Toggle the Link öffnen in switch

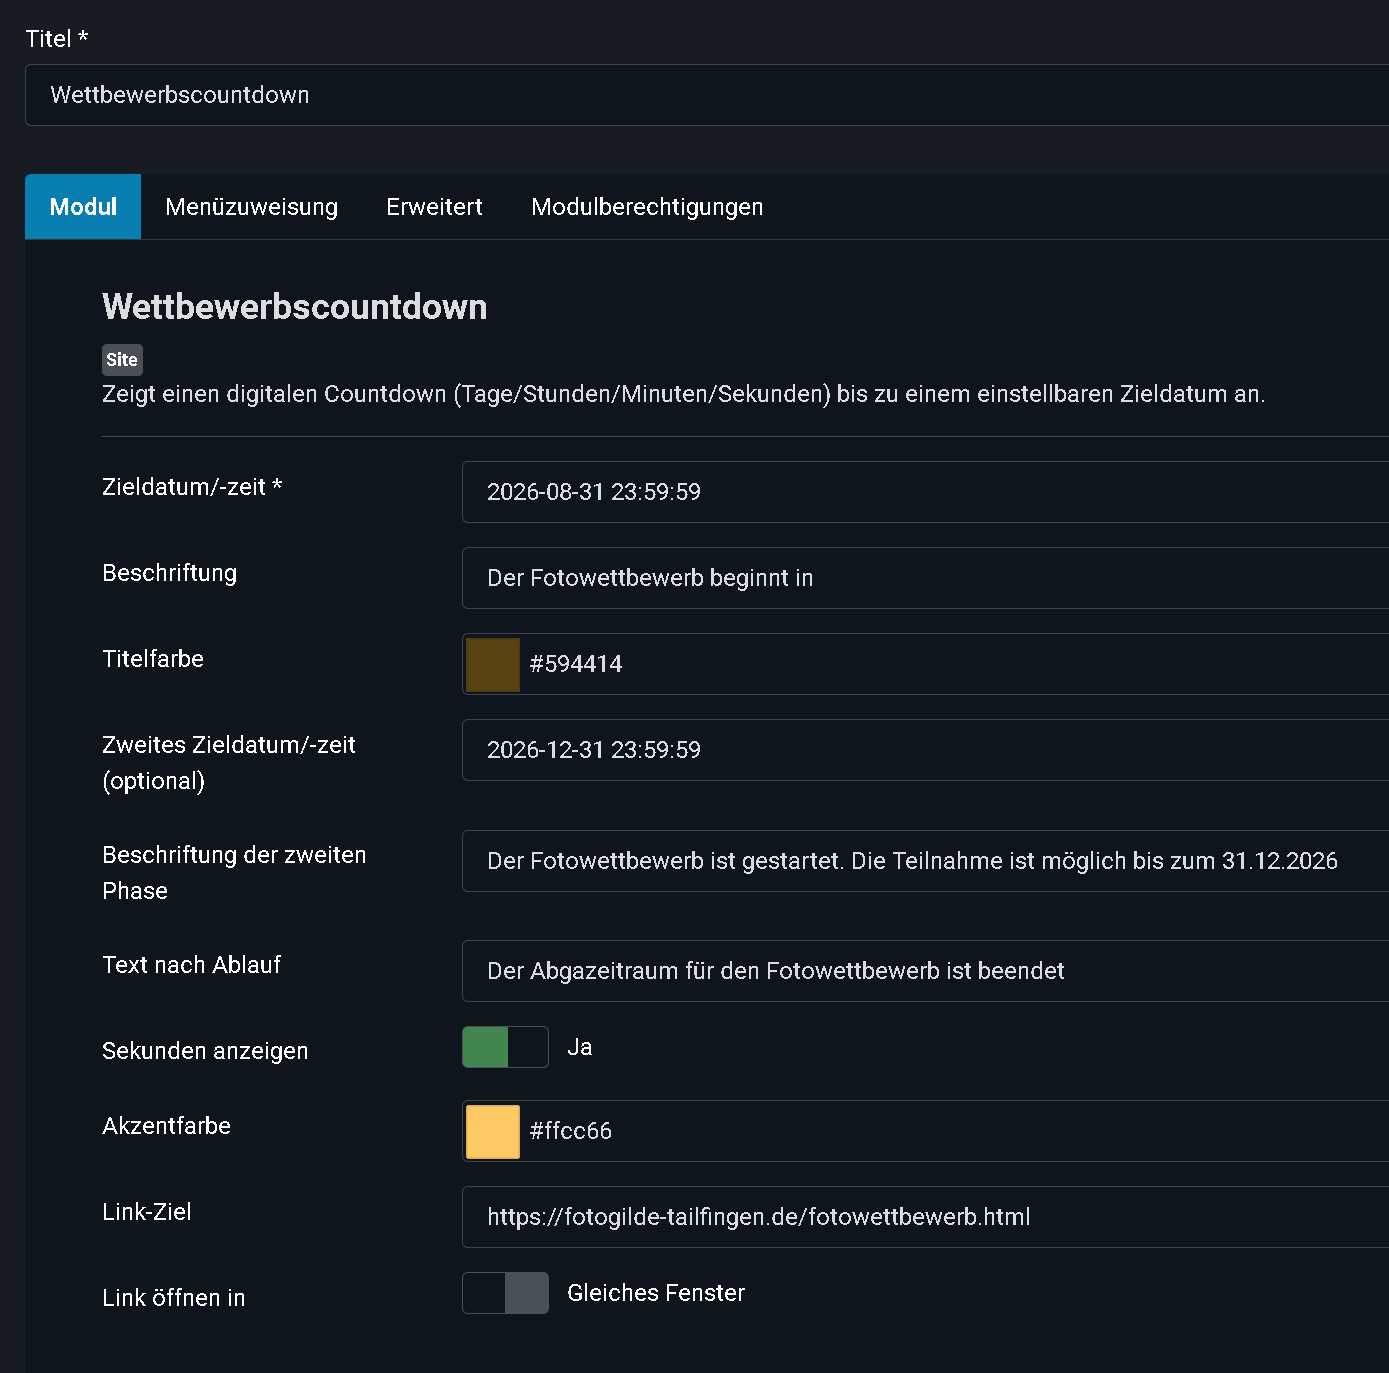505,1293
